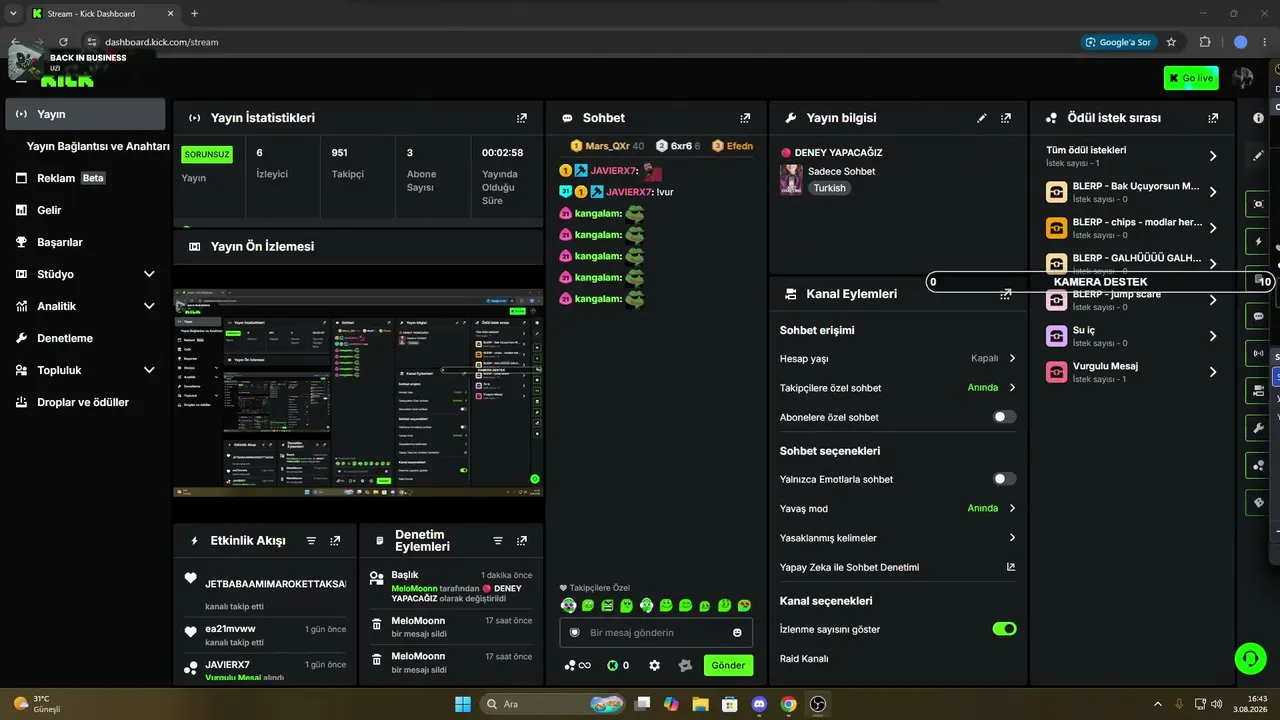Click the stream preview thumbnail
The image size is (1280, 720).
tap(358, 393)
